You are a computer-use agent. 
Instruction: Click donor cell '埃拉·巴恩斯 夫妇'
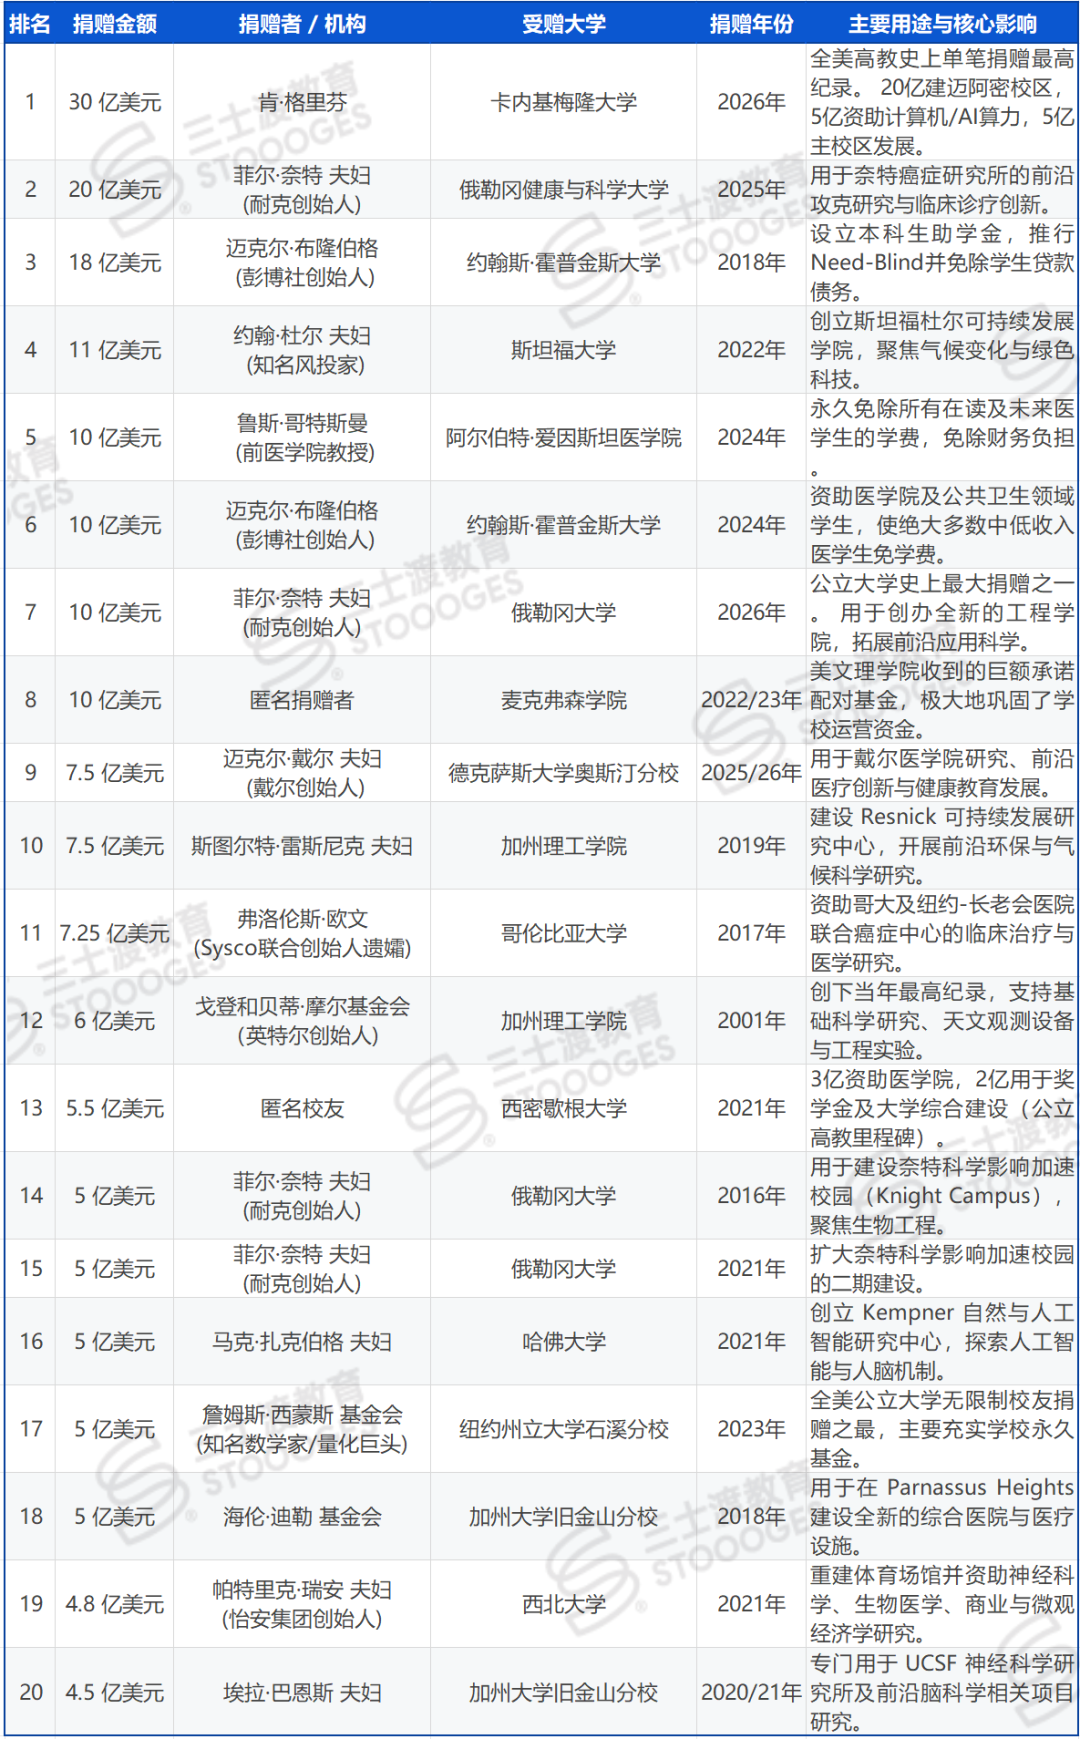point(302,1692)
